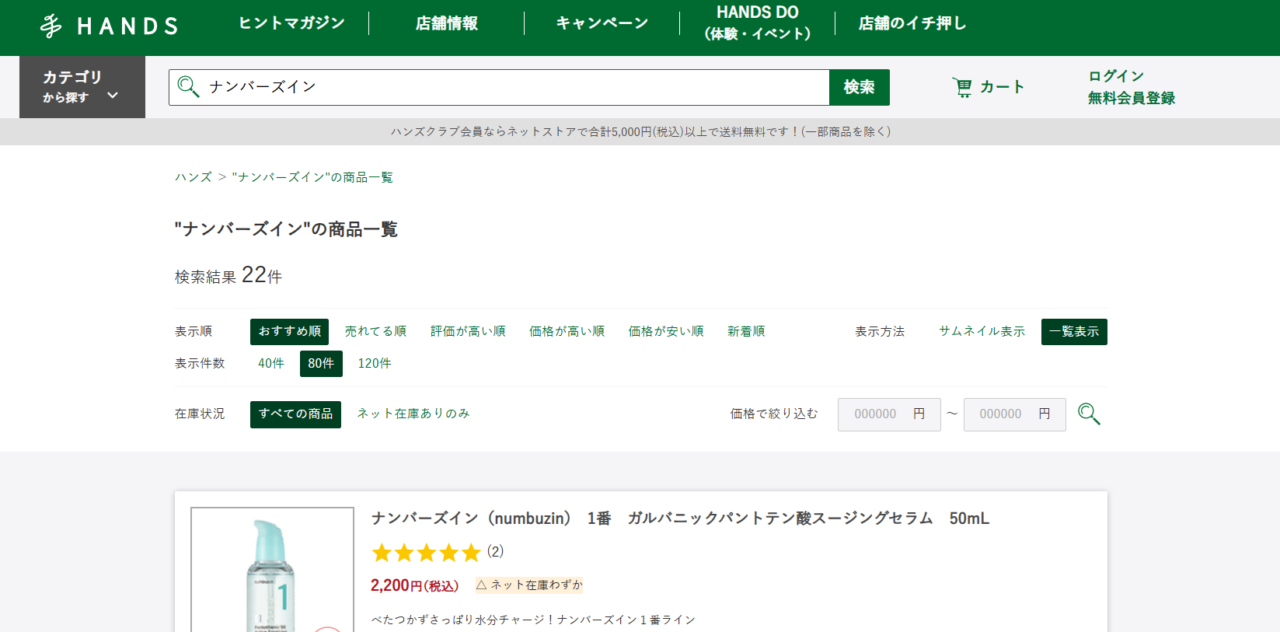Open the cart icon
The width and height of the screenshot is (1280, 632).
tap(962, 87)
